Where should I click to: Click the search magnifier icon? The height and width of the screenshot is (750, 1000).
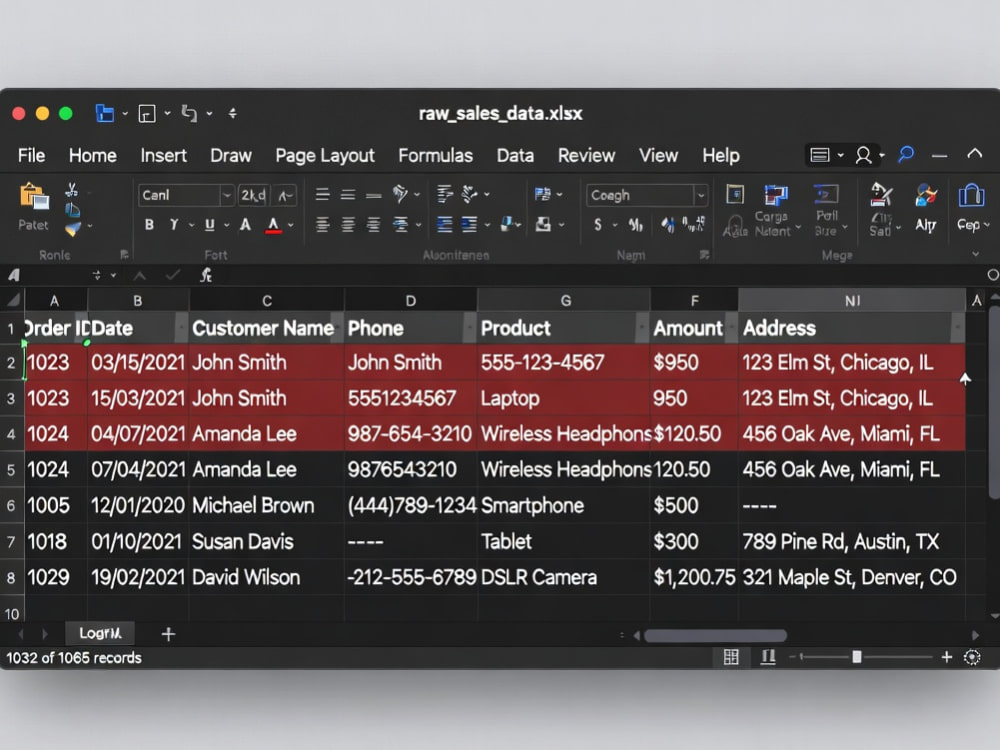tap(906, 154)
